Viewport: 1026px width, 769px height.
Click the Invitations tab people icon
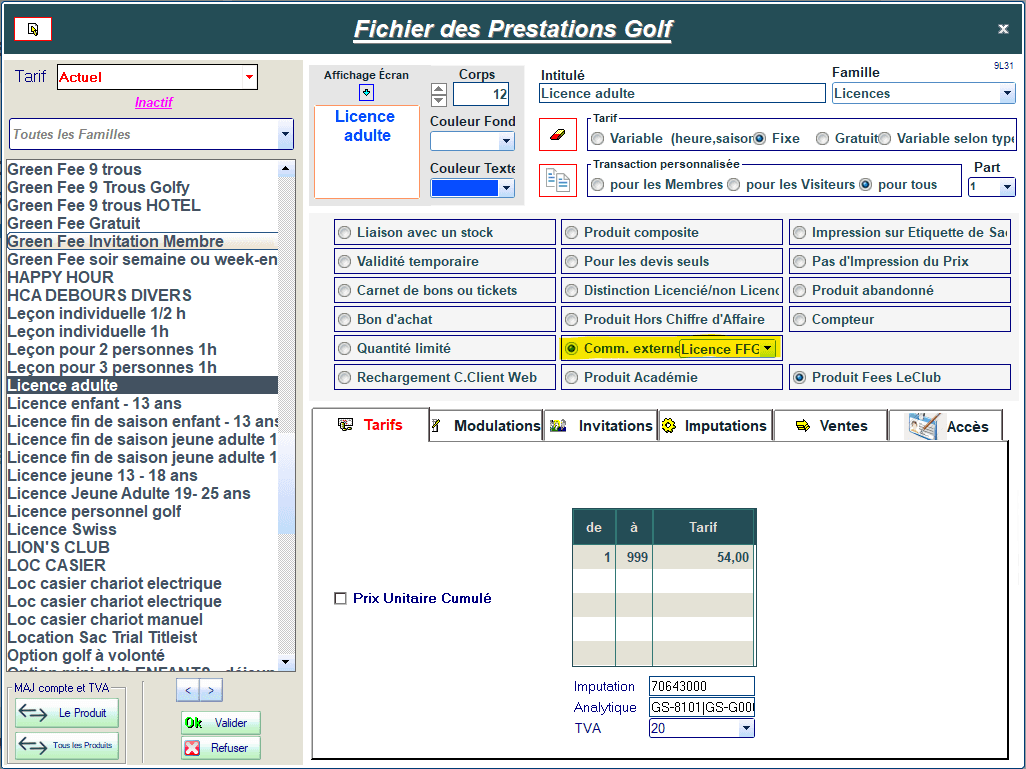coord(558,425)
